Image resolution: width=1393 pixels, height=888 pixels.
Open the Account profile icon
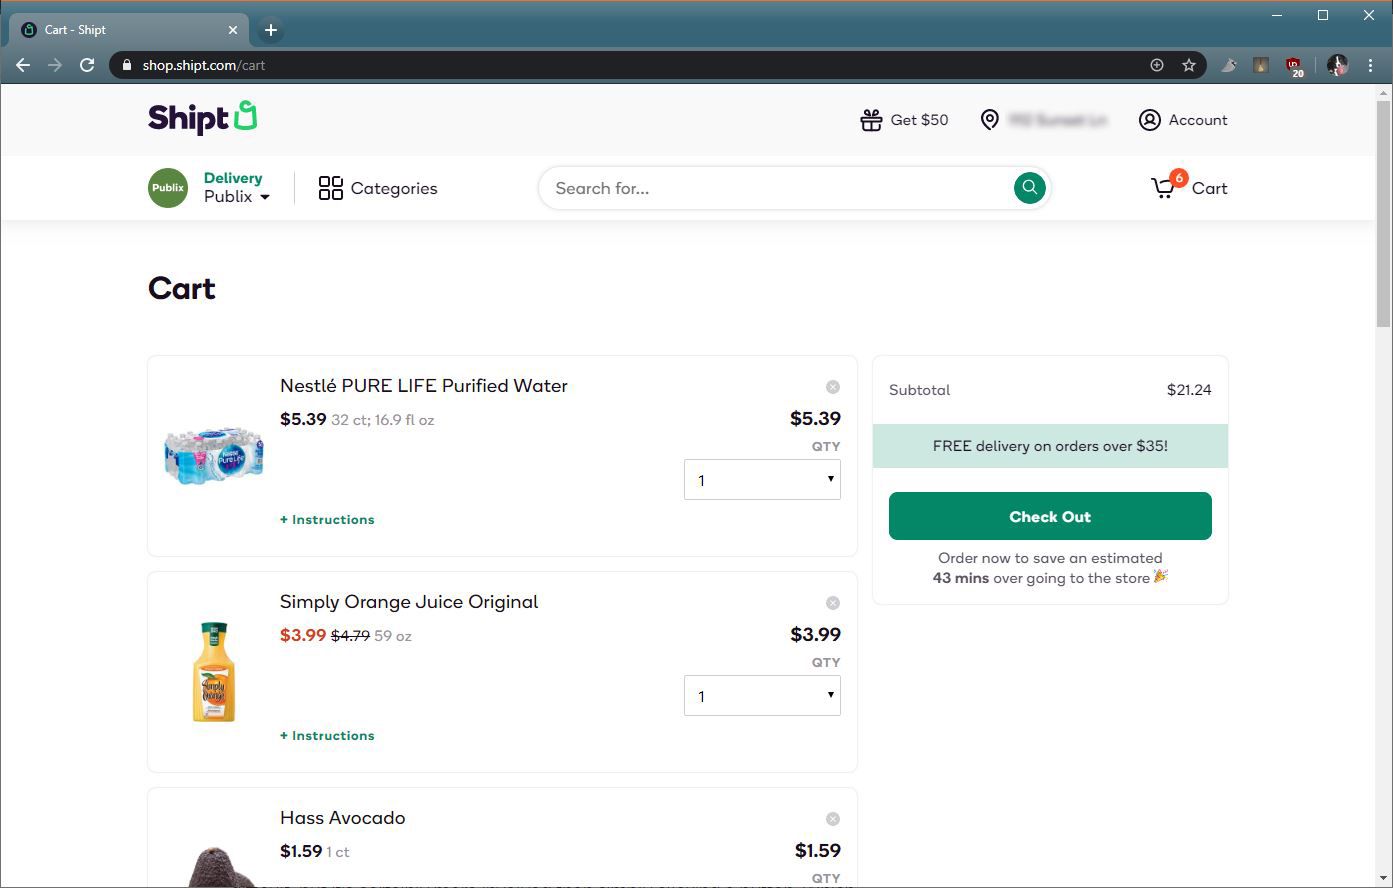[x=1149, y=120]
